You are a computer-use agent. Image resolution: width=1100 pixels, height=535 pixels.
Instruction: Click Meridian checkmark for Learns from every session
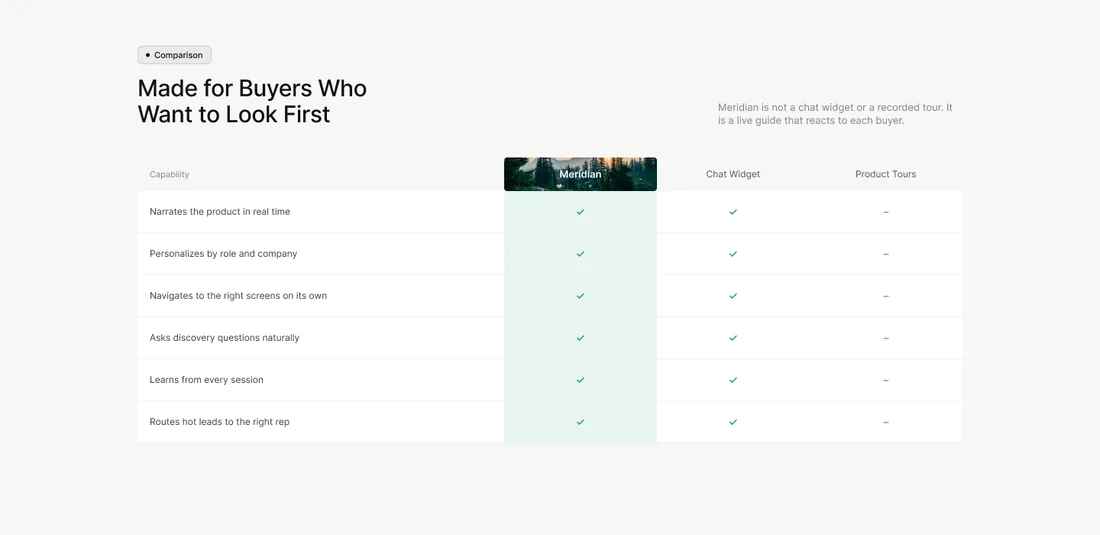coord(580,380)
